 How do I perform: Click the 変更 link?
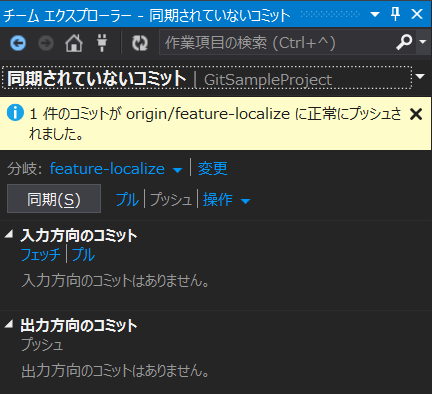pos(213,168)
